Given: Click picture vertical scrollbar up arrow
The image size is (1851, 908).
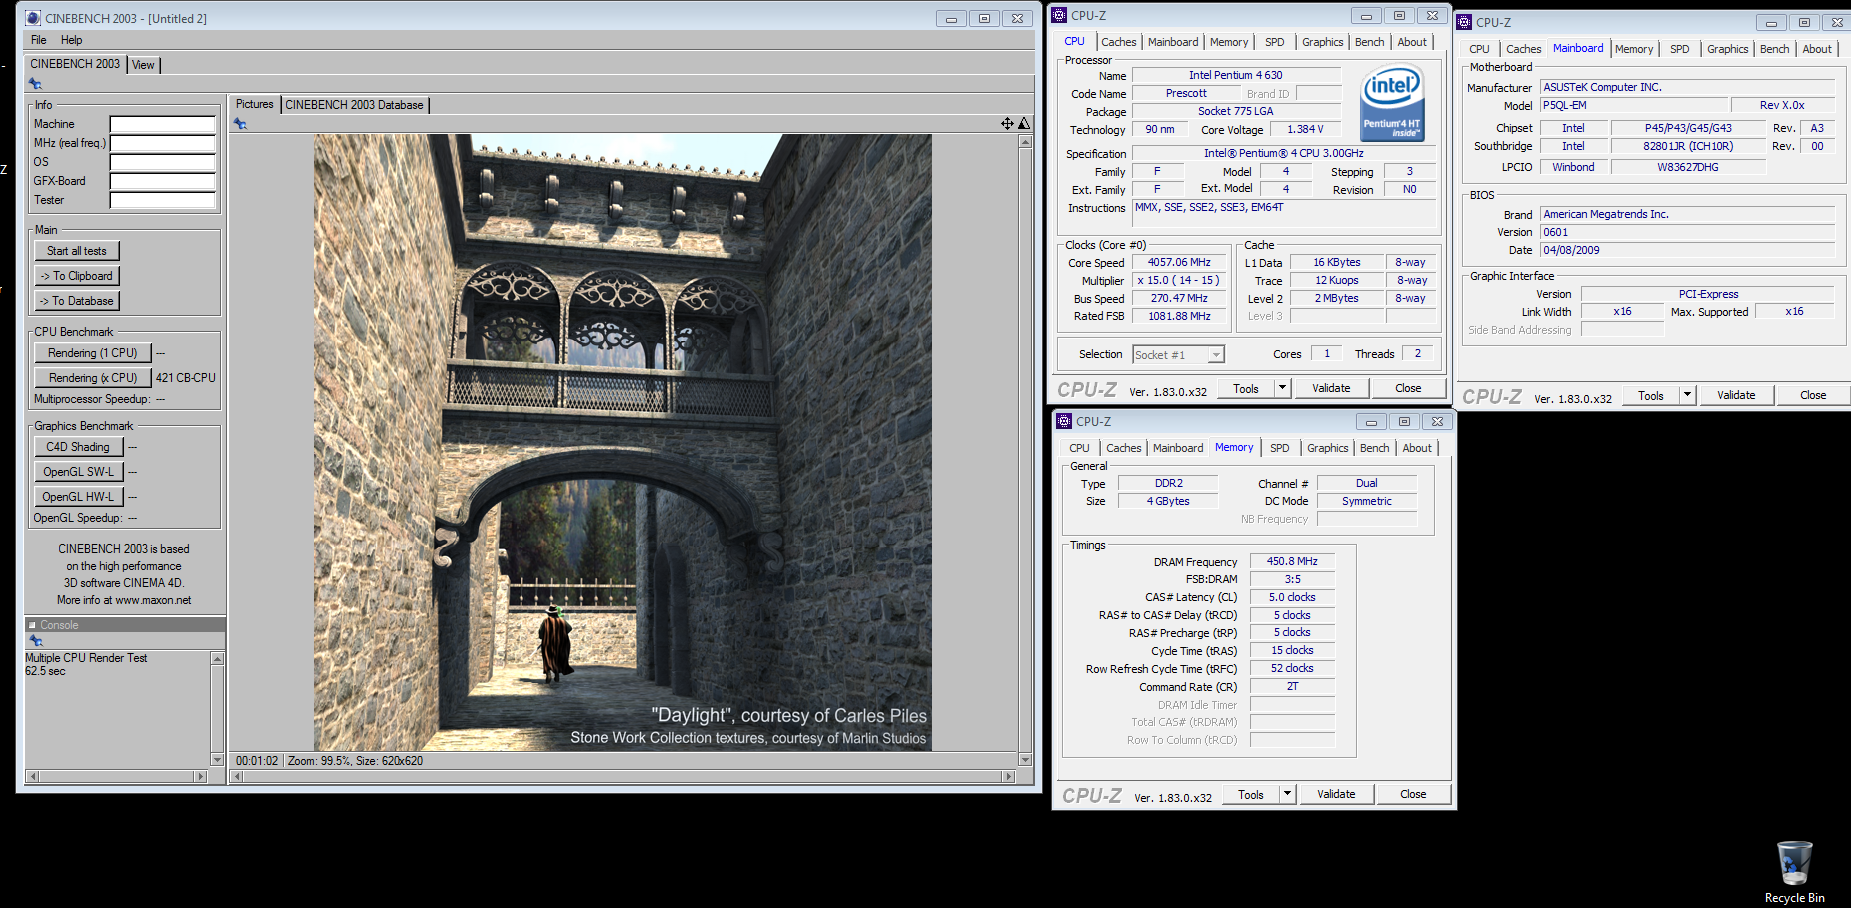Looking at the screenshot, I should pyautogui.click(x=1025, y=141).
